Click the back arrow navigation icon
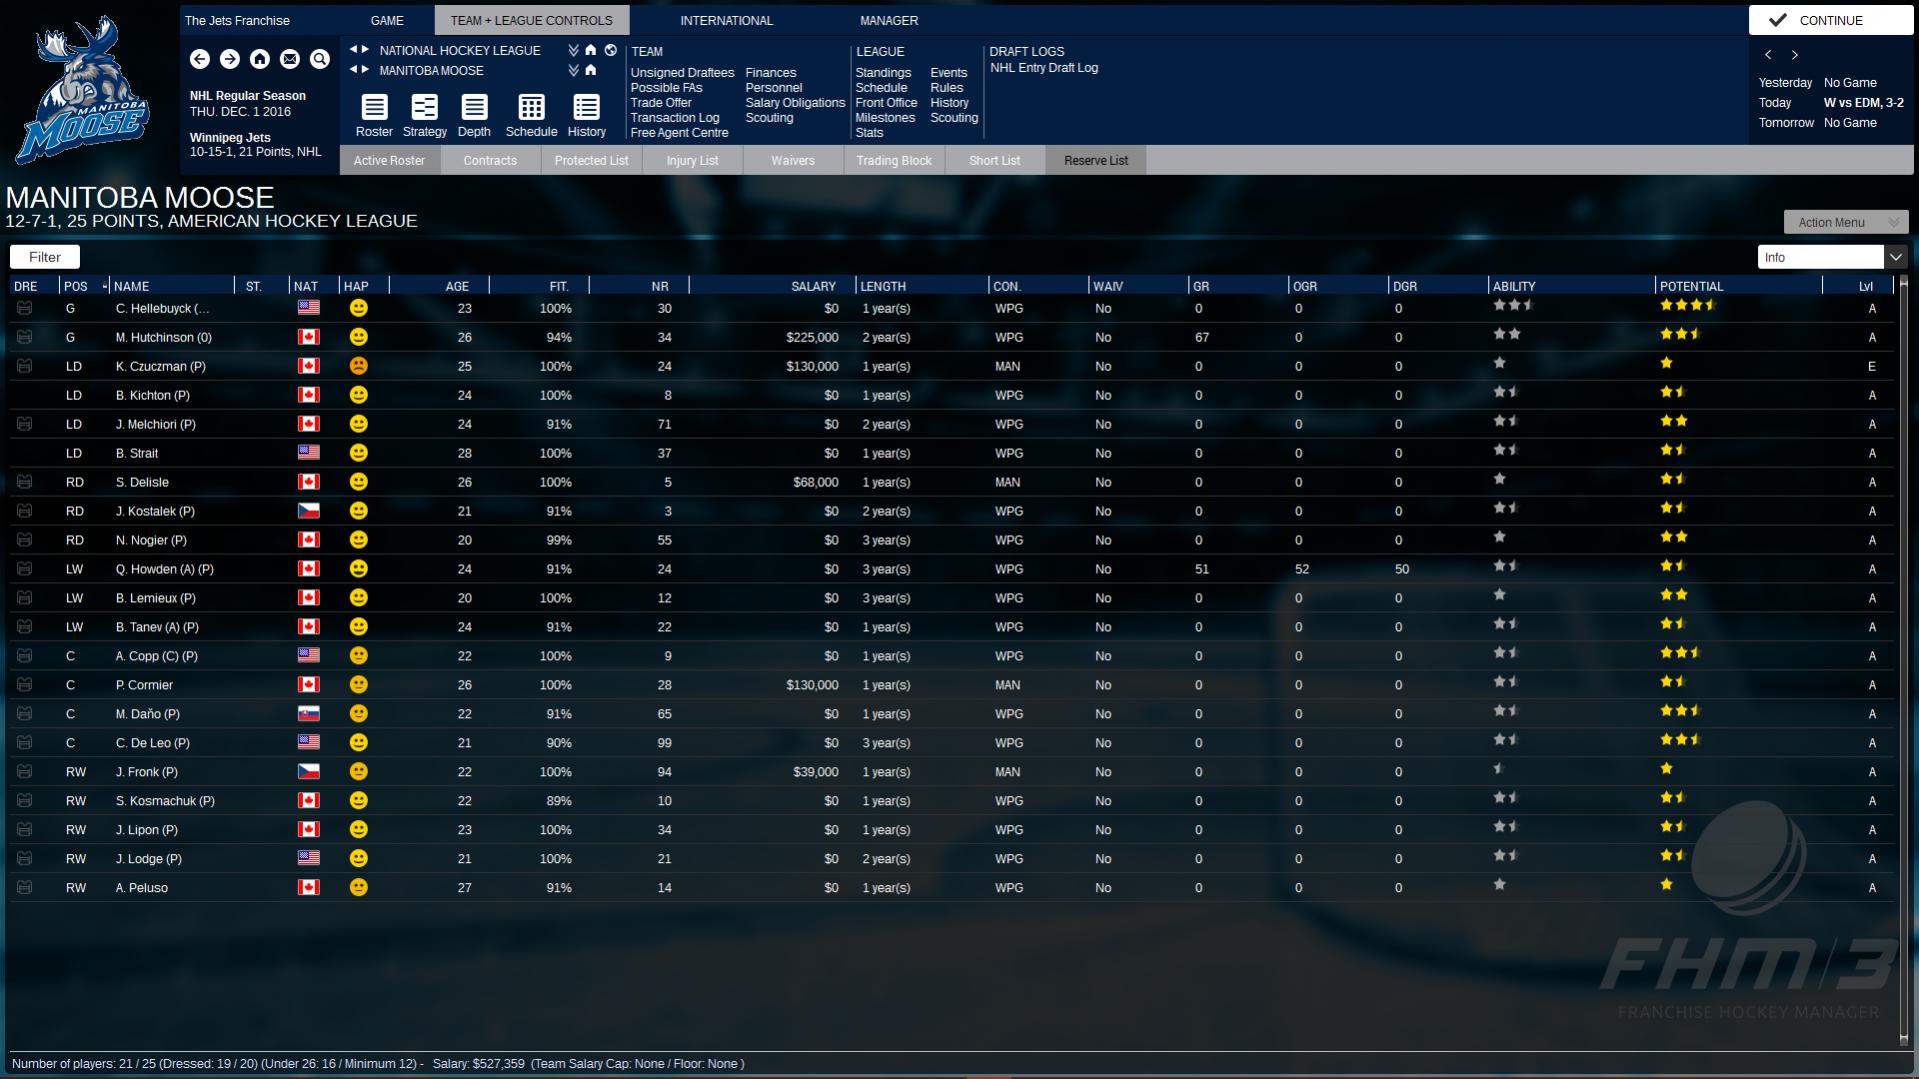Viewport: 1919px width, 1079px height. pos(200,59)
